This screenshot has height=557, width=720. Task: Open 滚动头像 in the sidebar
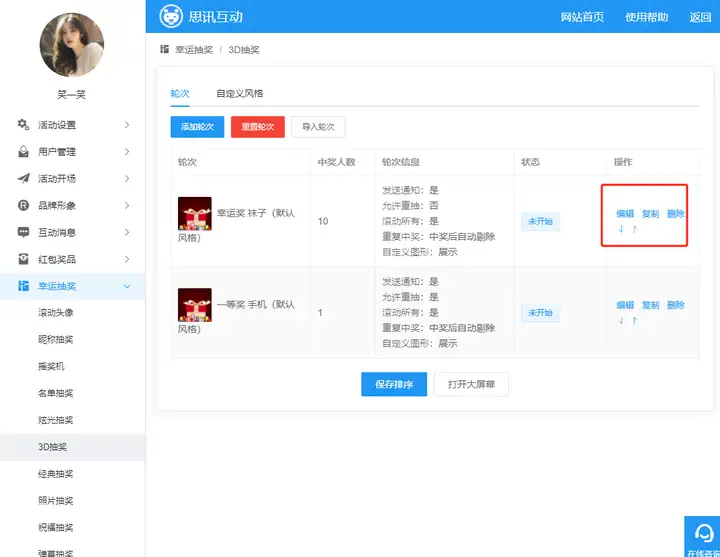tap(56, 313)
